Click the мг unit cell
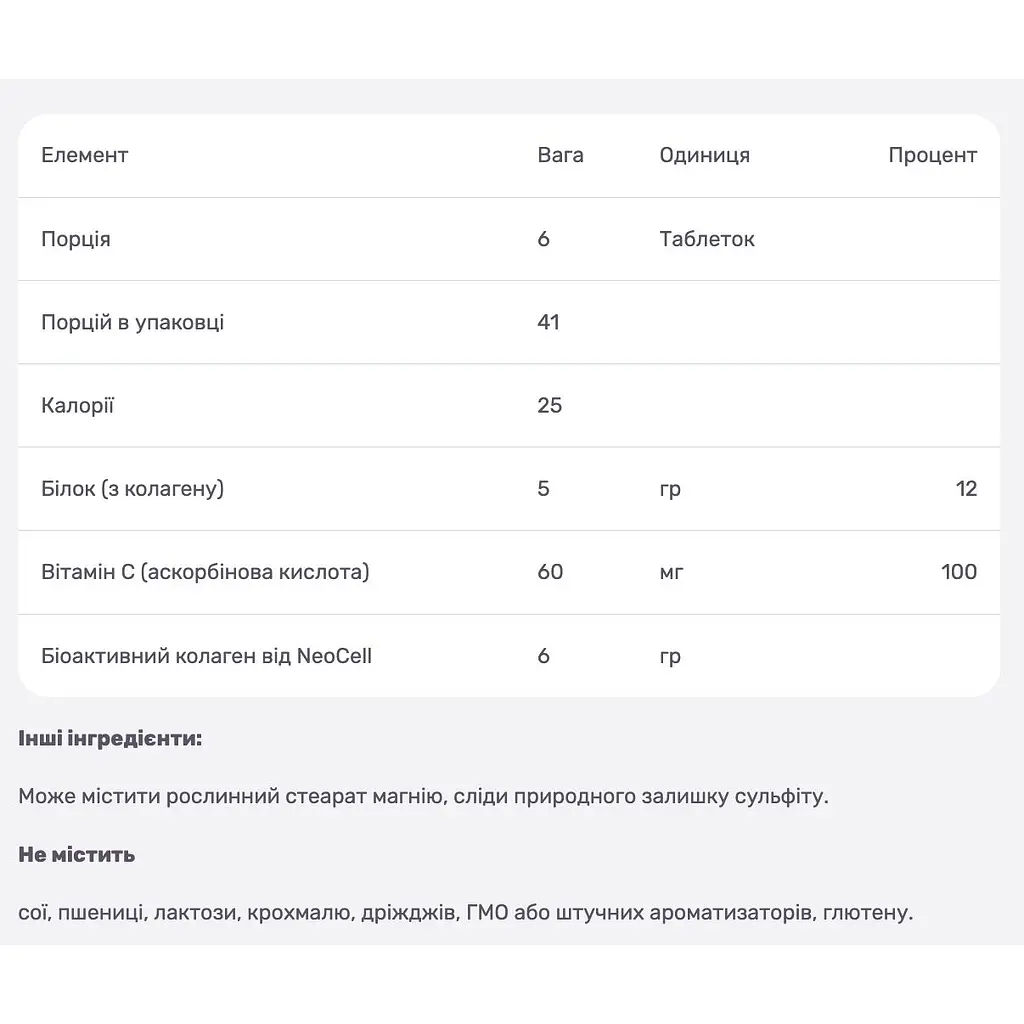 (x=671, y=573)
